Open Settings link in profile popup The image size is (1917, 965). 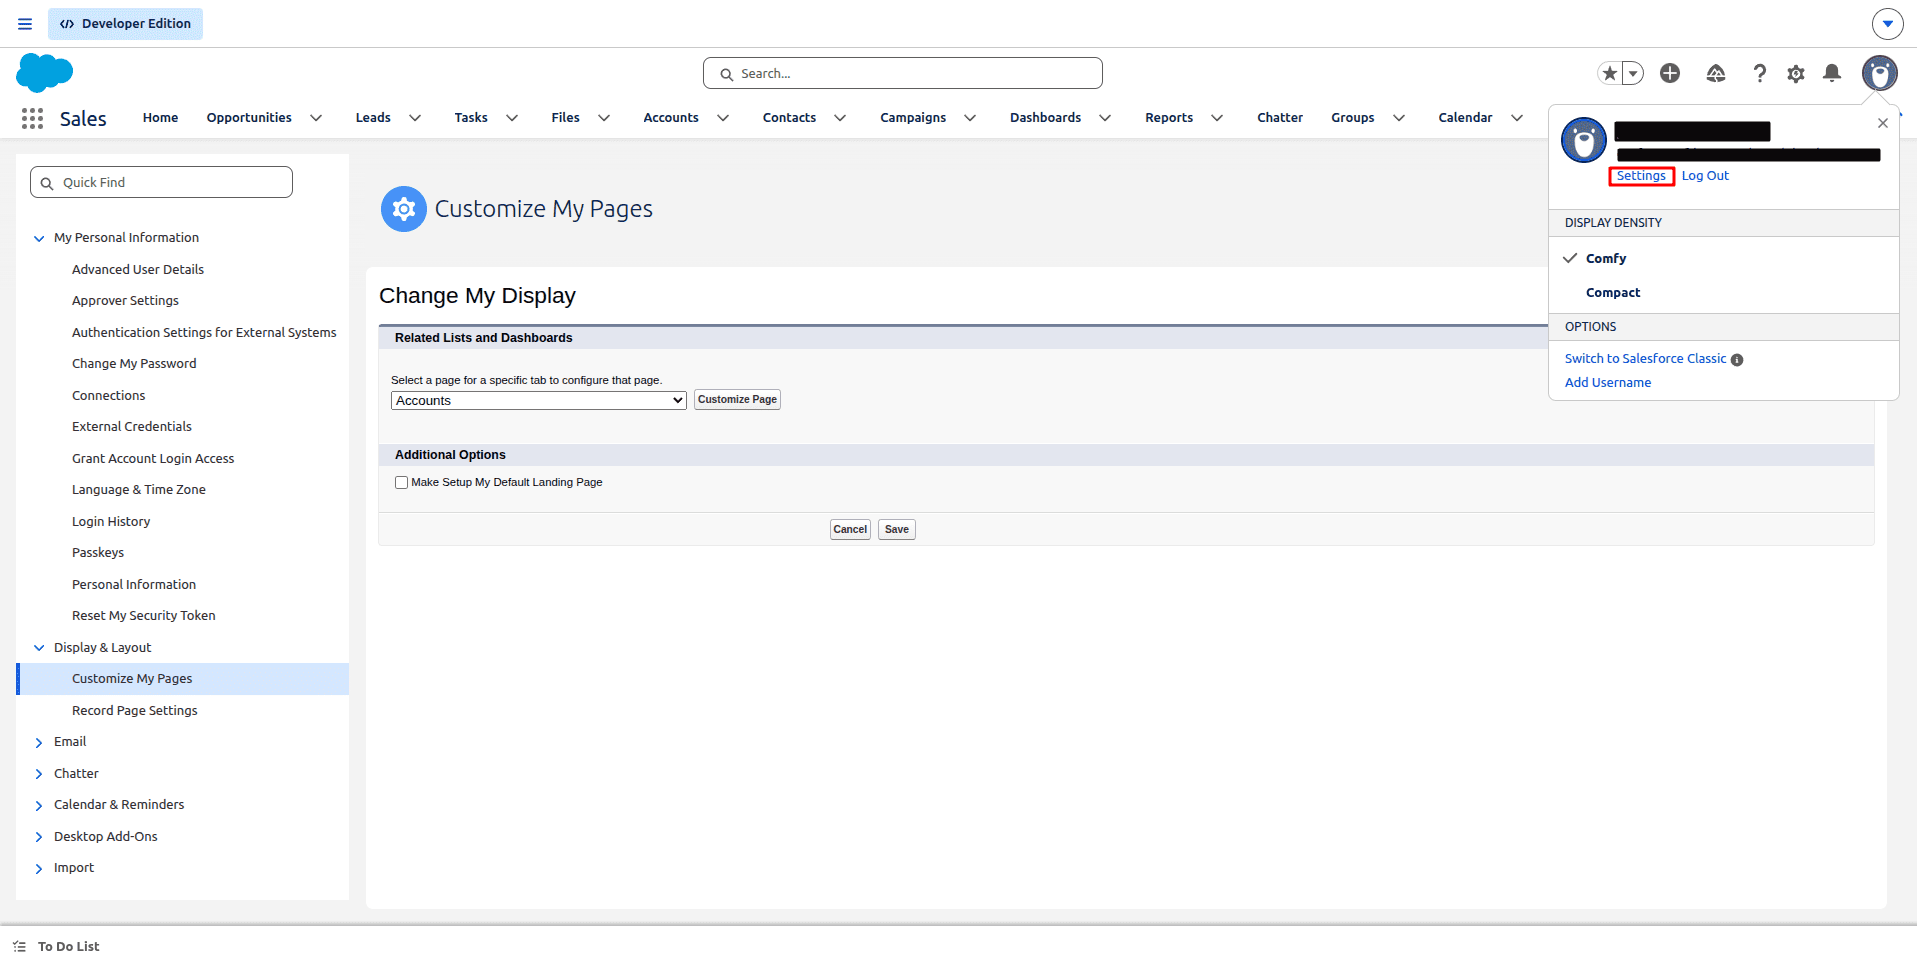(1641, 176)
